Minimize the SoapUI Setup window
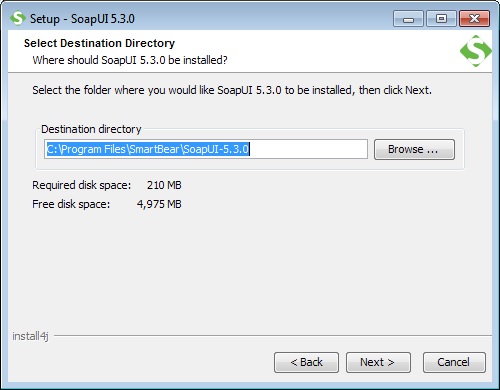This screenshot has height=390, width=500. 408,19
